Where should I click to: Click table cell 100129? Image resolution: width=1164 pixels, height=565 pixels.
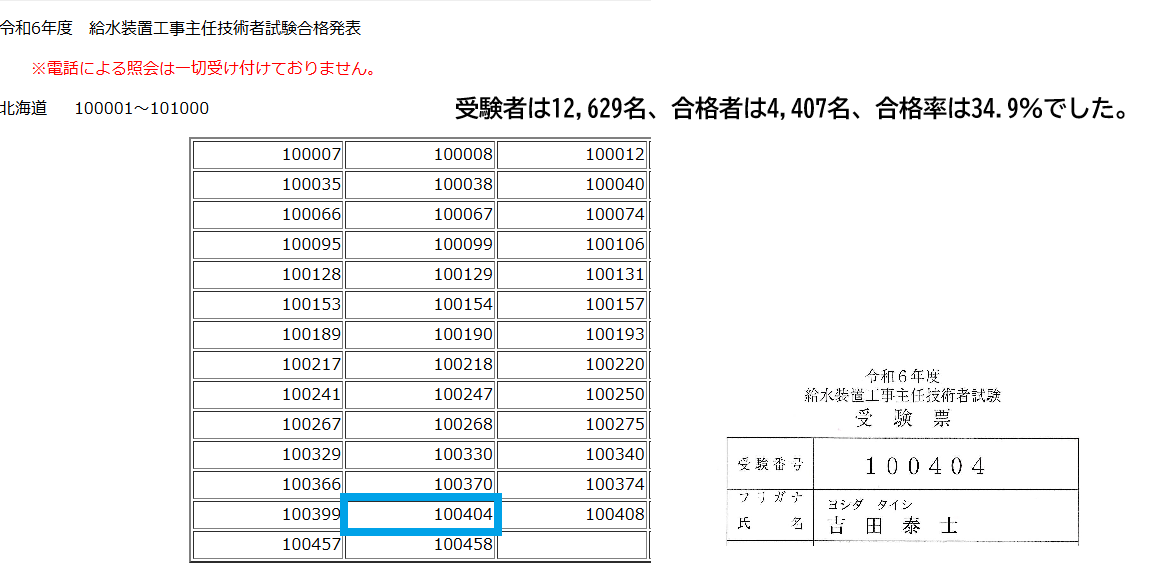pos(420,275)
